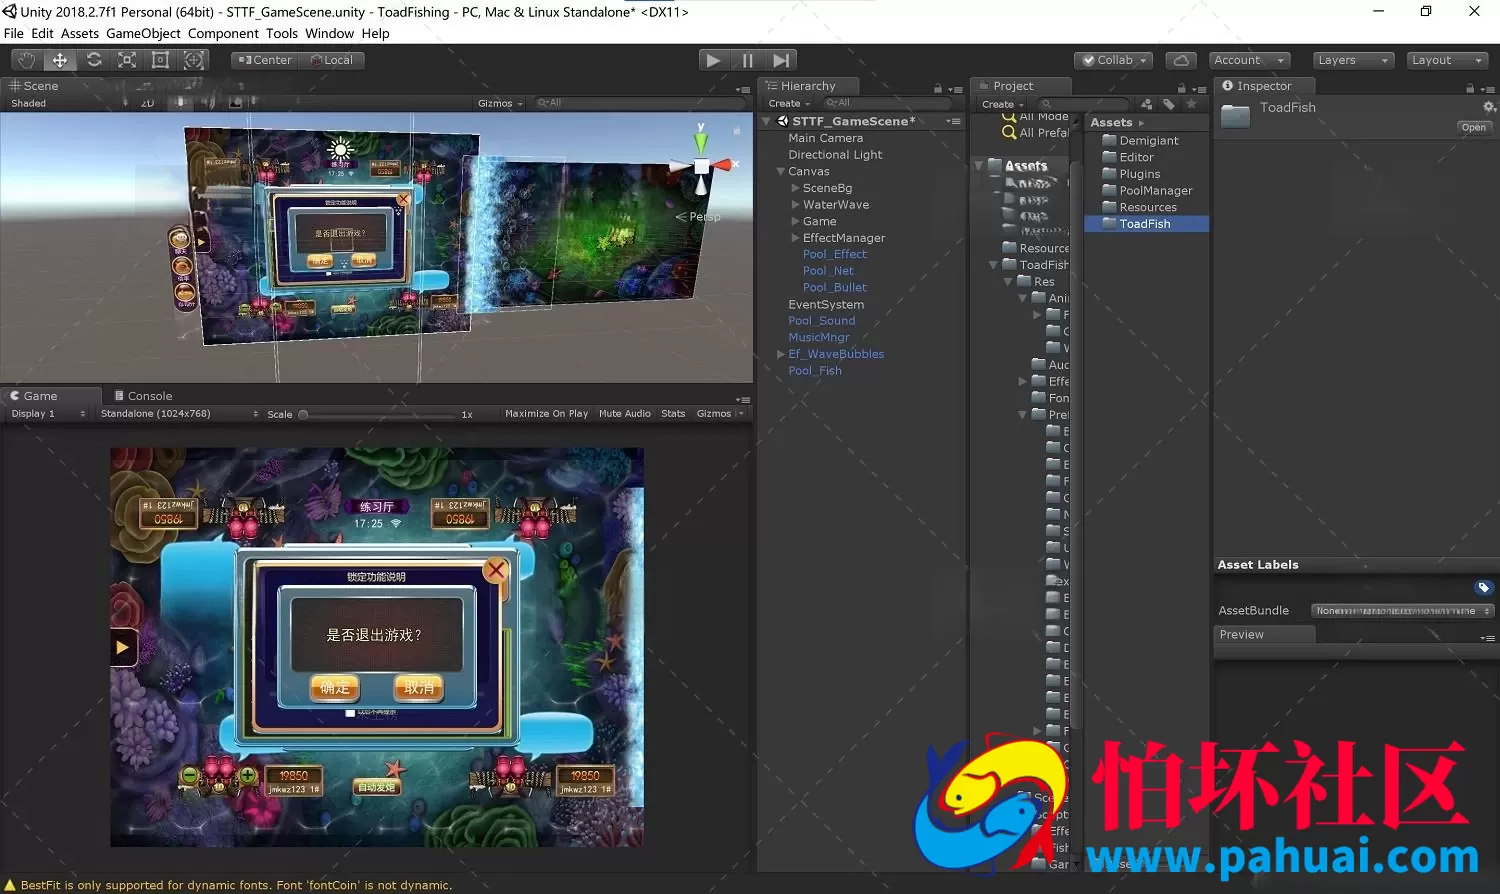Viewport: 1500px width, 894px height.
Task: Click the Open button in Inspector
Action: pos(1473,127)
